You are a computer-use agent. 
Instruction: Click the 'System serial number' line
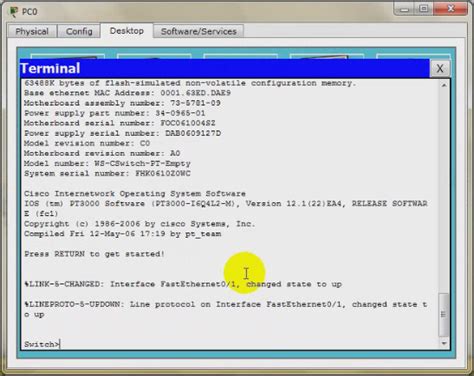(x=107, y=174)
